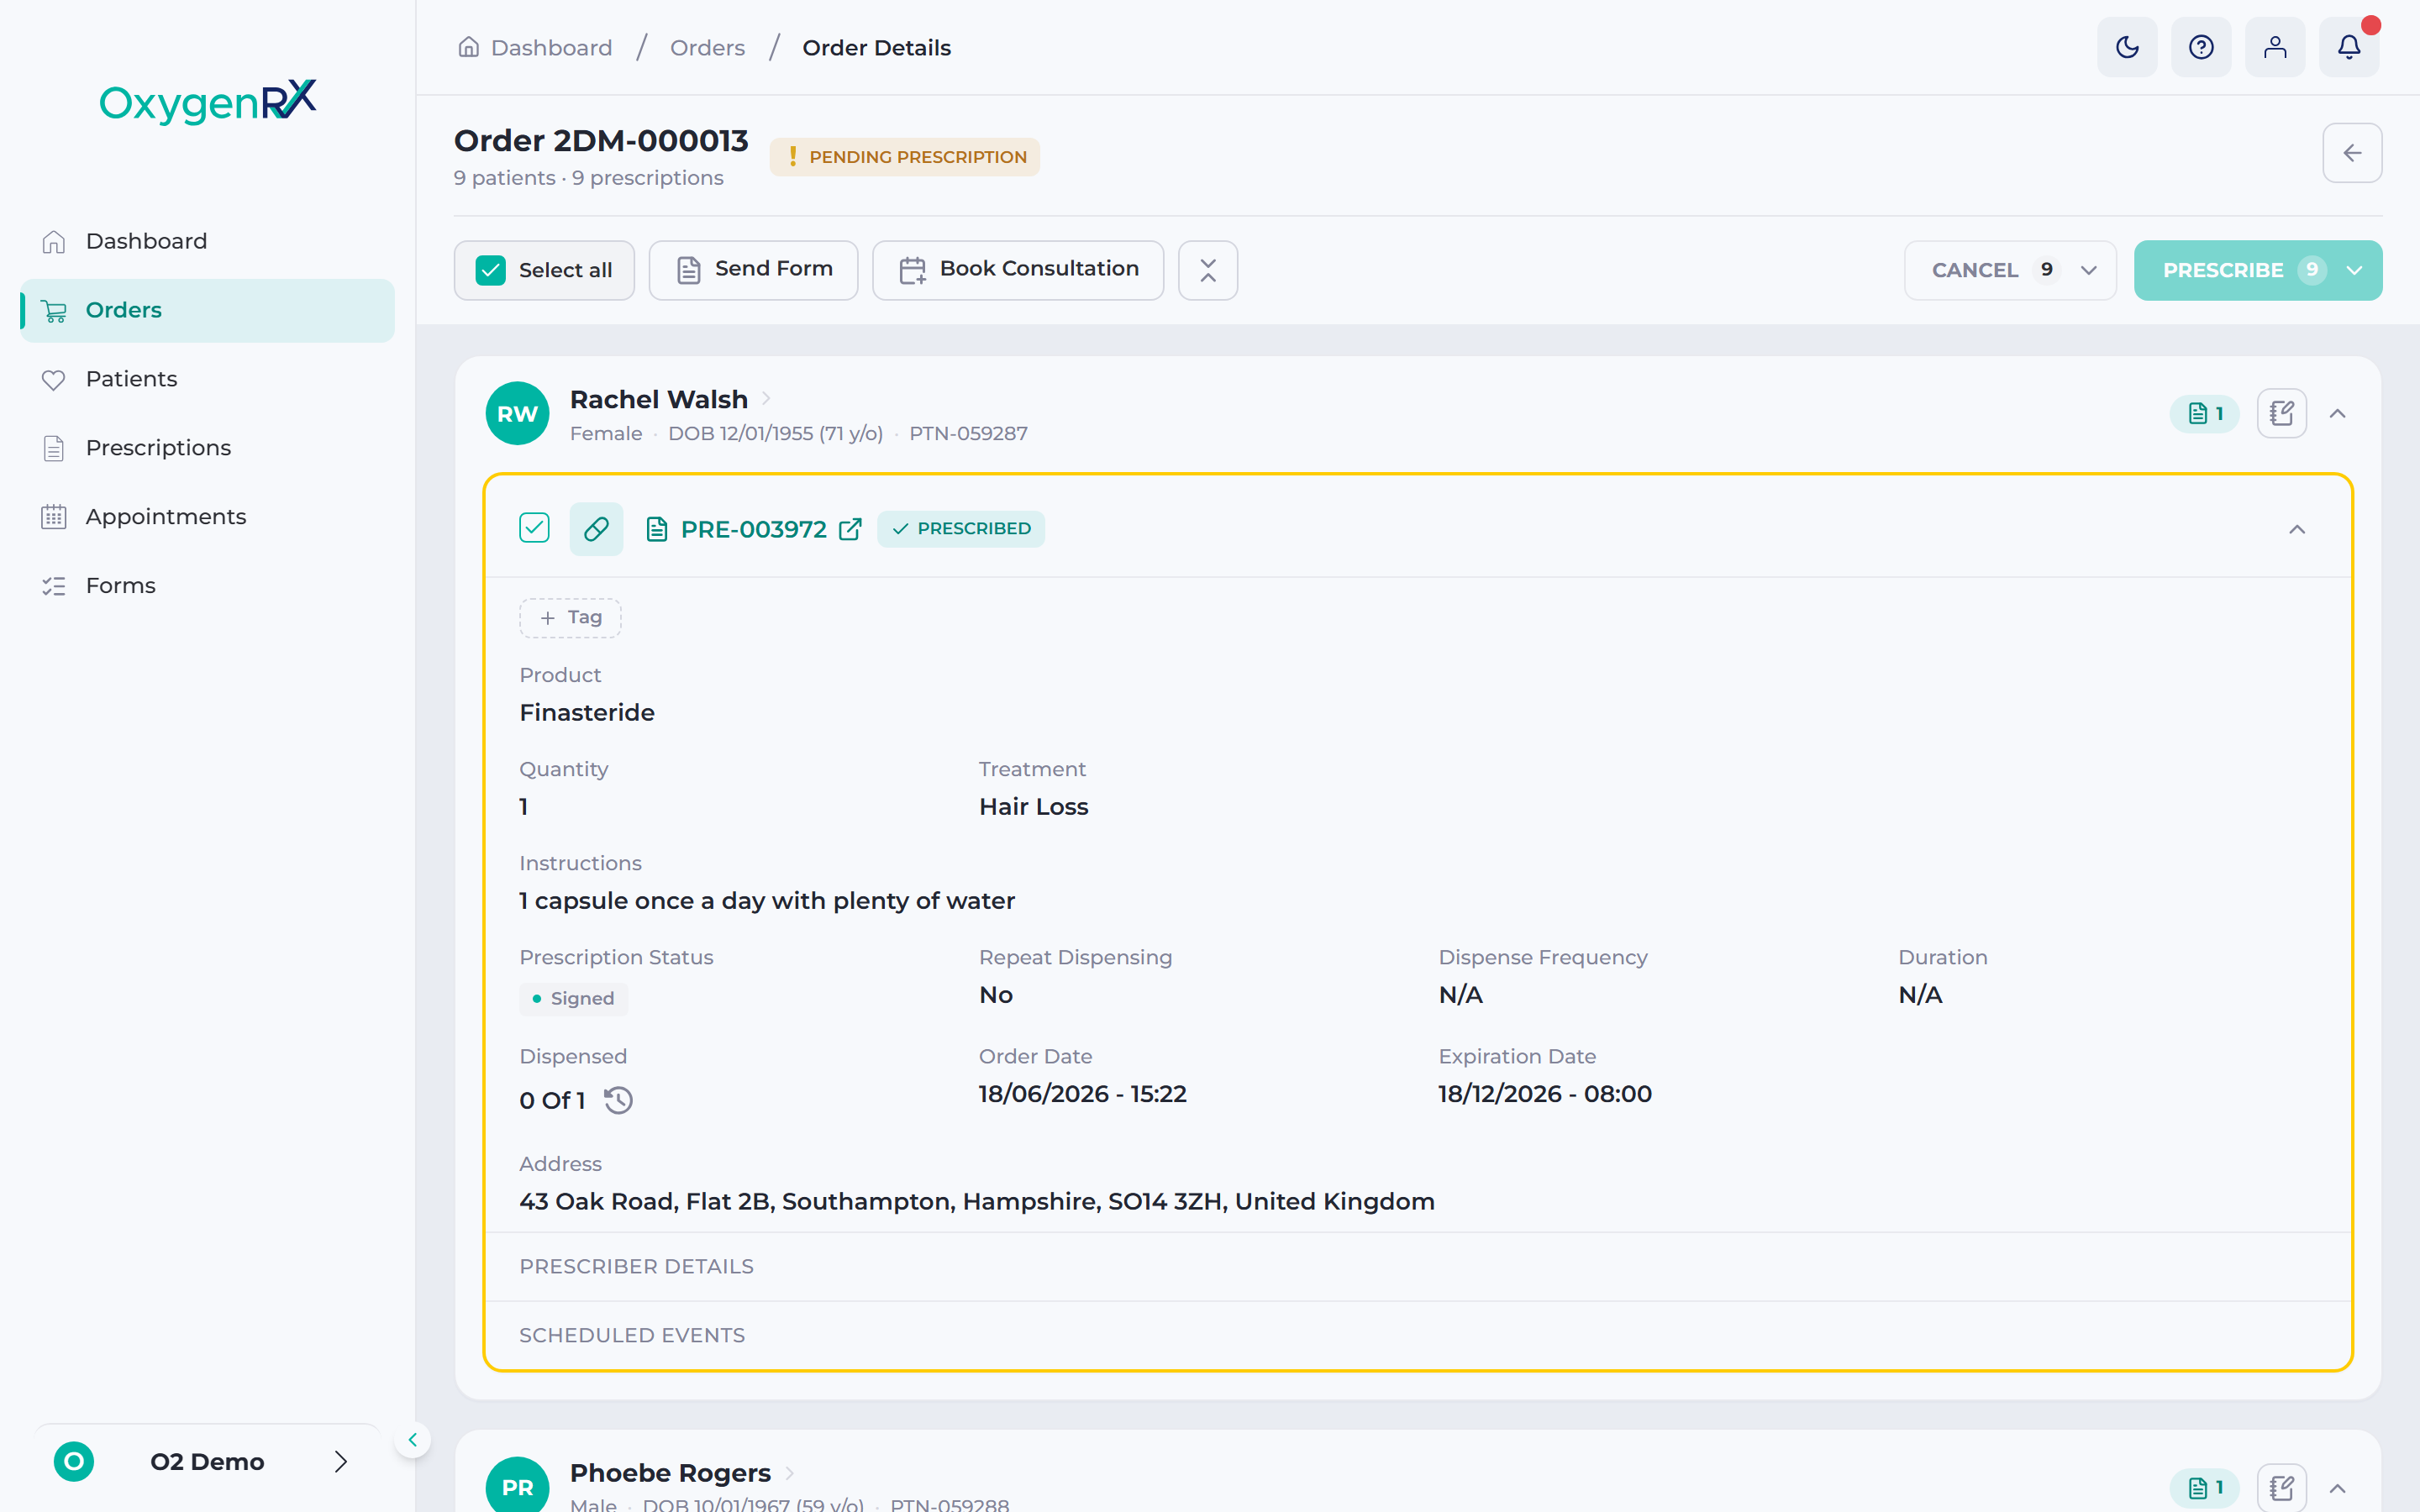Image resolution: width=2420 pixels, height=1512 pixels.
Task: Open Rachel Walsh's prescription count badge
Action: pyautogui.click(x=2205, y=413)
